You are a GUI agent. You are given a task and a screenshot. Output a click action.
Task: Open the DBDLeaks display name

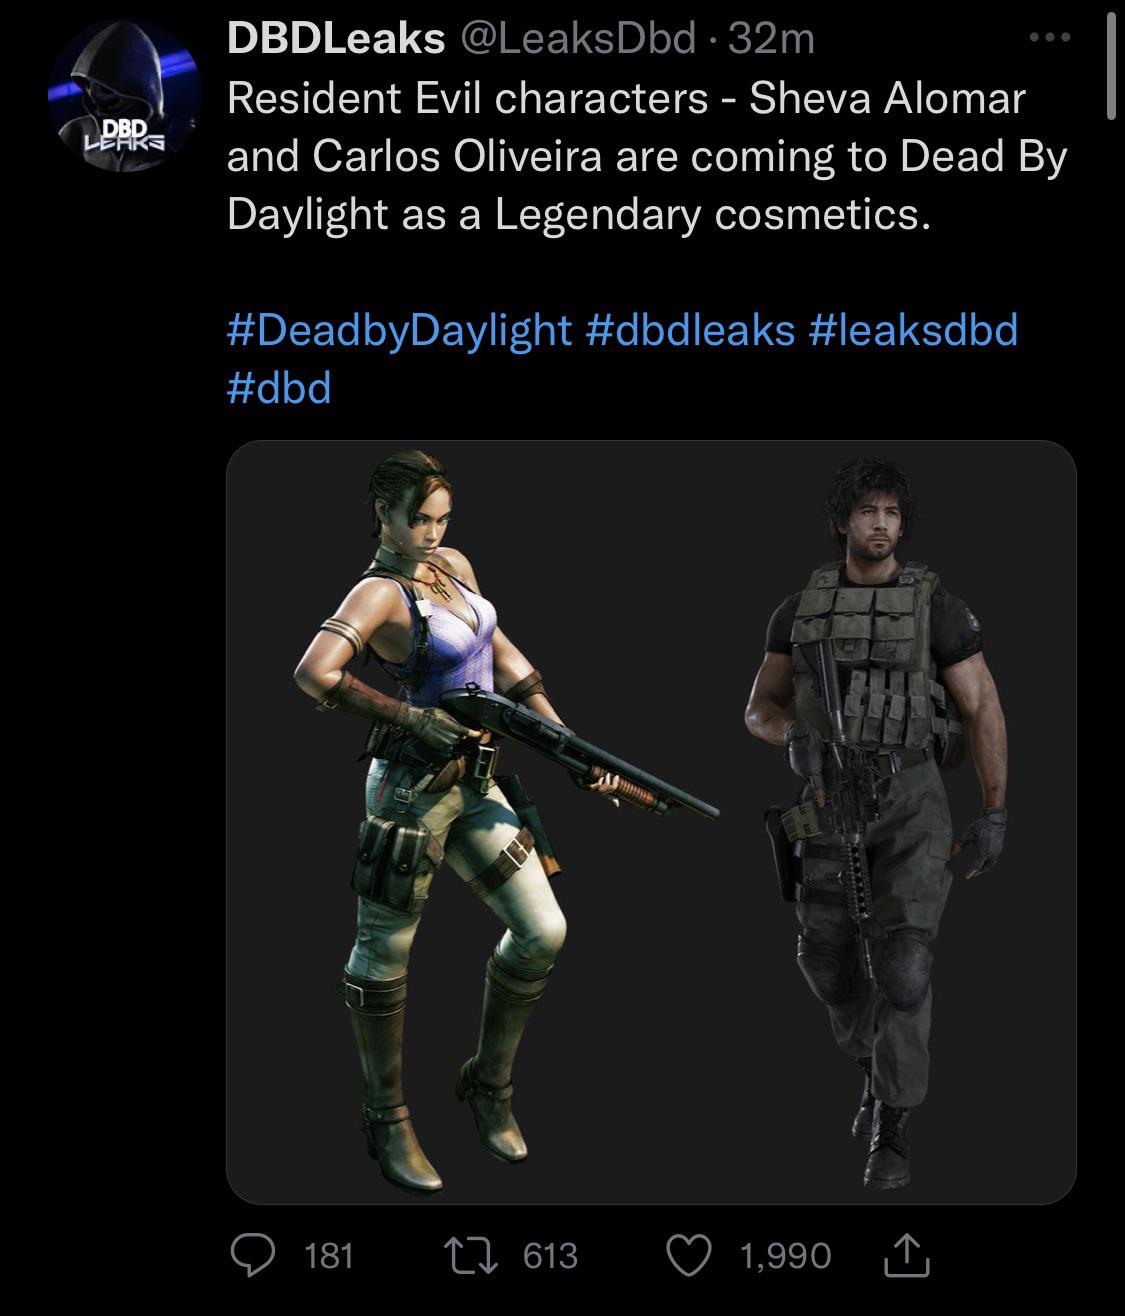point(336,39)
